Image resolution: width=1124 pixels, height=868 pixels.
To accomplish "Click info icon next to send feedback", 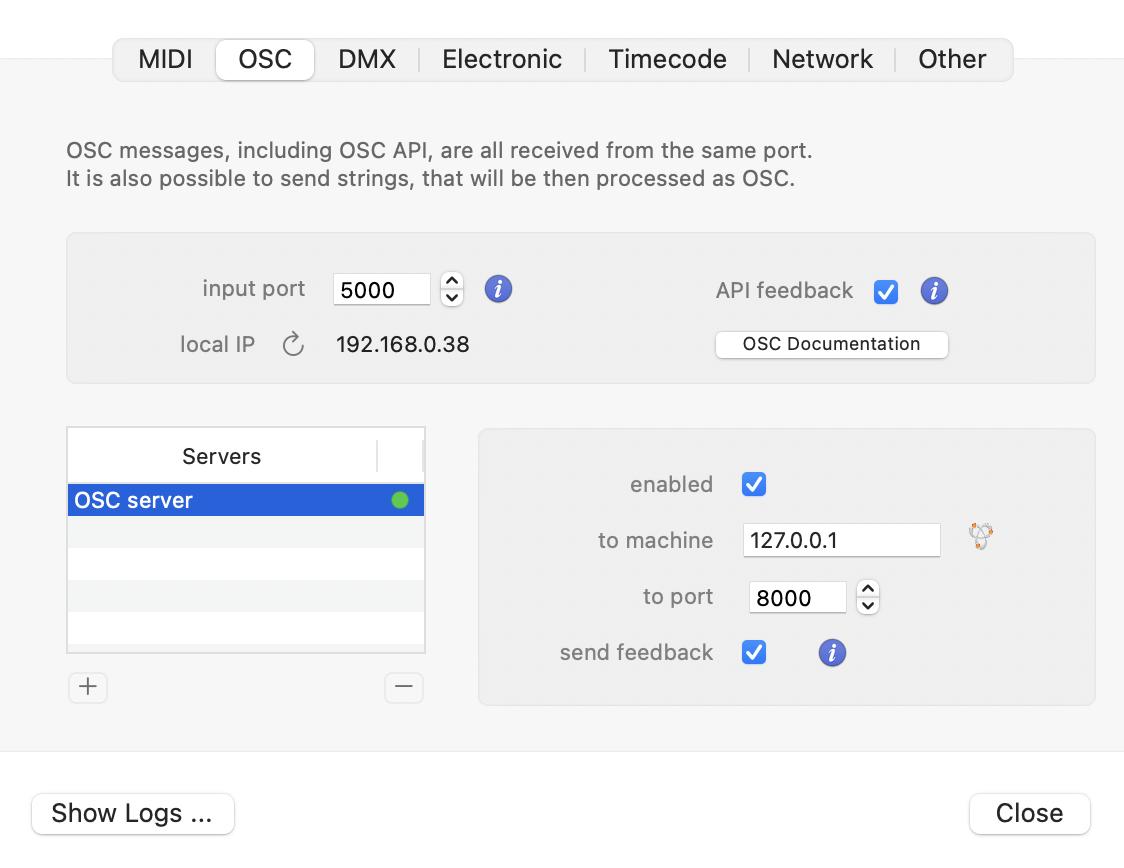I will (x=831, y=653).
